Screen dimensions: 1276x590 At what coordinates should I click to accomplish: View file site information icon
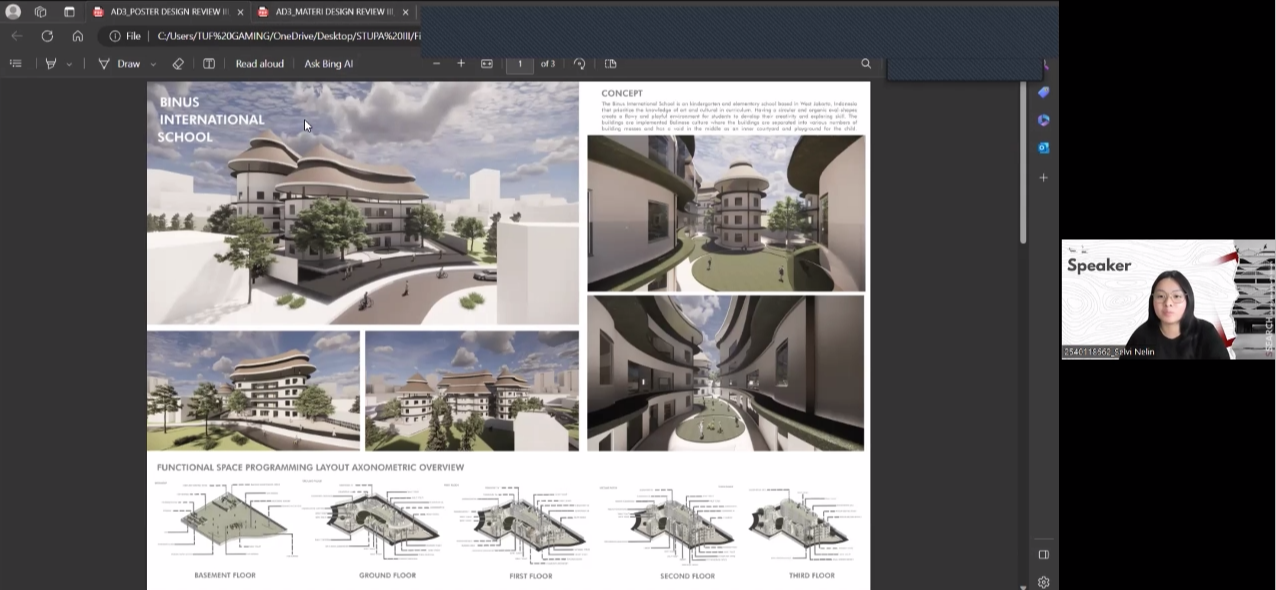click(115, 36)
